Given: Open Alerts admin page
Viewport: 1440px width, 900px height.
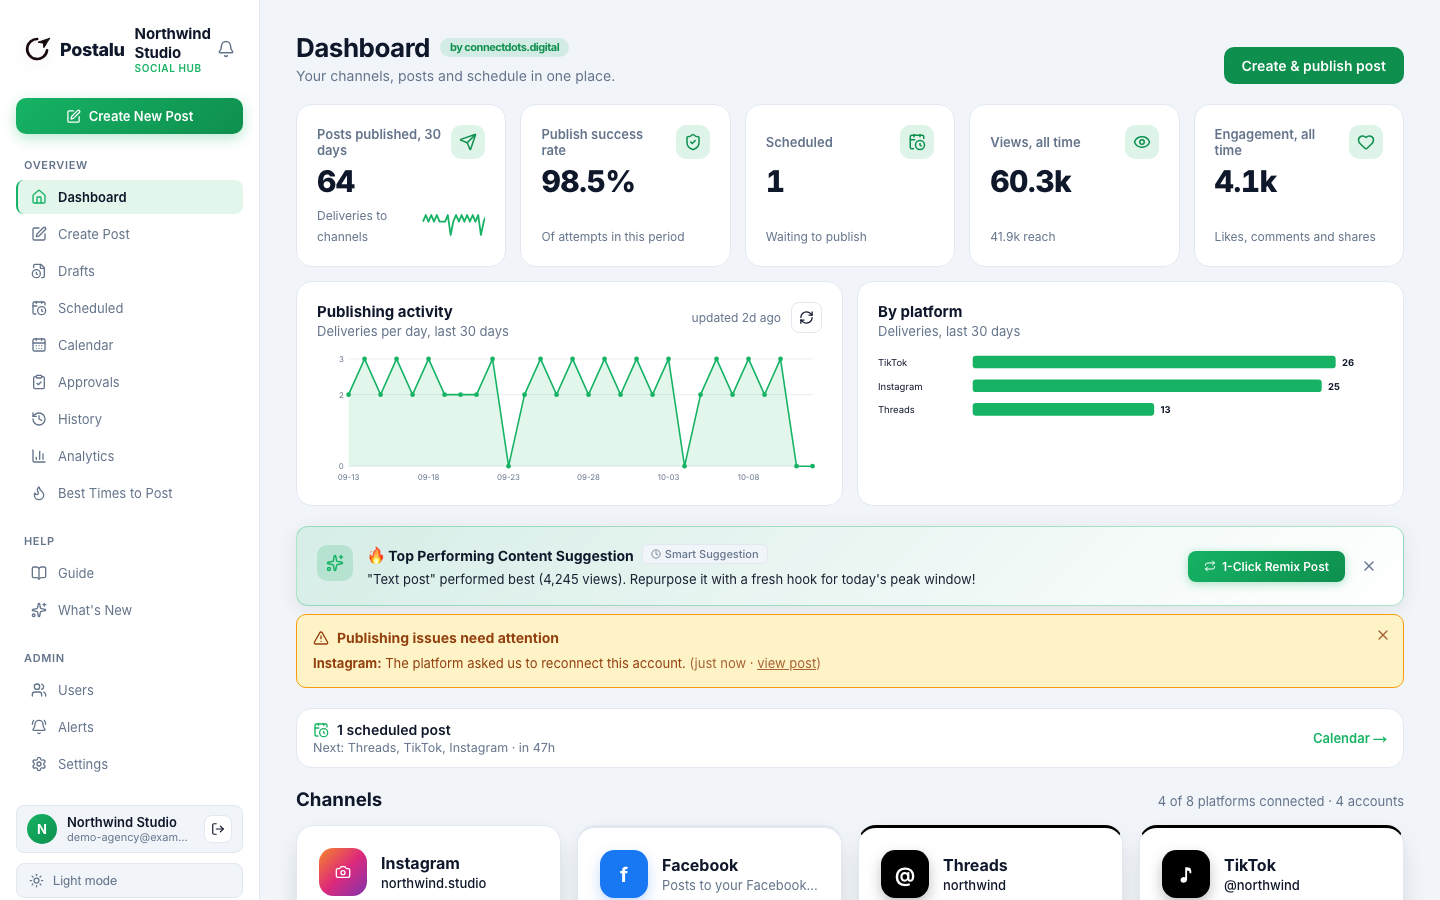Looking at the screenshot, I should (x=129, y=727).
